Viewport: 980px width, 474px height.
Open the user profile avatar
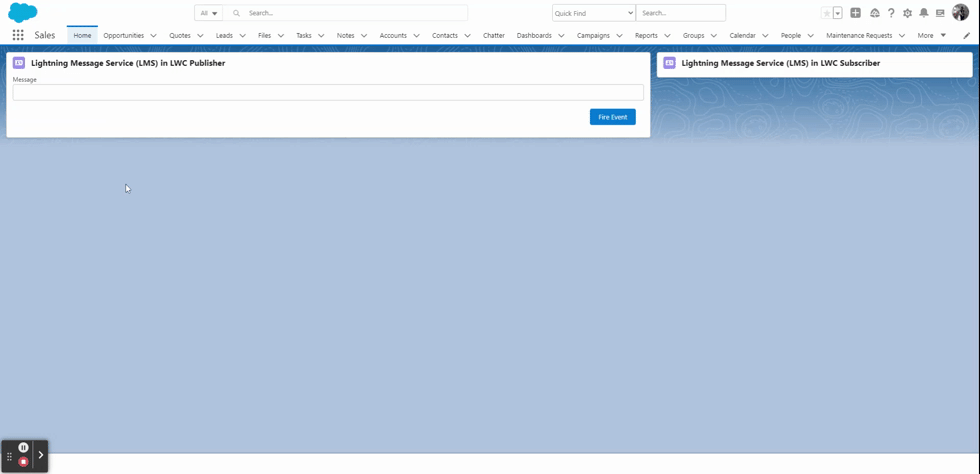(x=960, y=13)
